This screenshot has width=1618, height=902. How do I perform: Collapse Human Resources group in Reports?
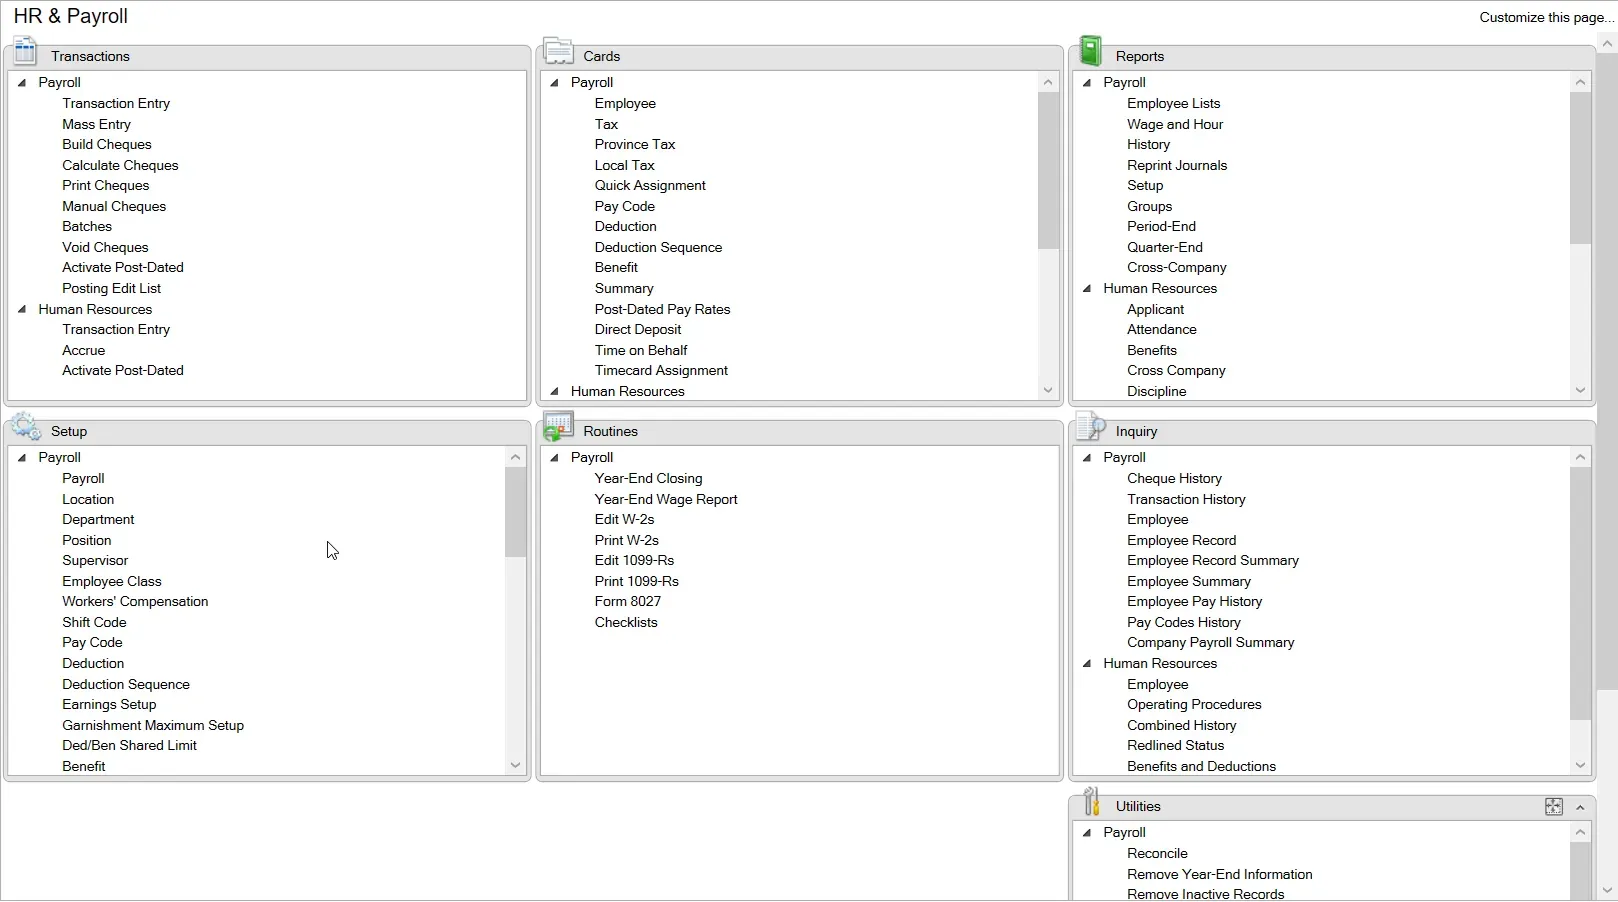coord(1087,289)
